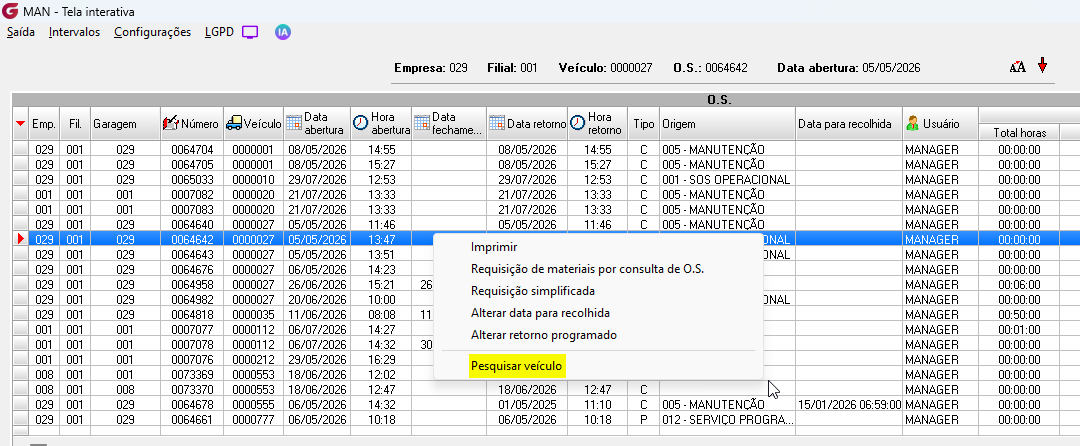Open the red triangle grid selector dropdown

21,123
